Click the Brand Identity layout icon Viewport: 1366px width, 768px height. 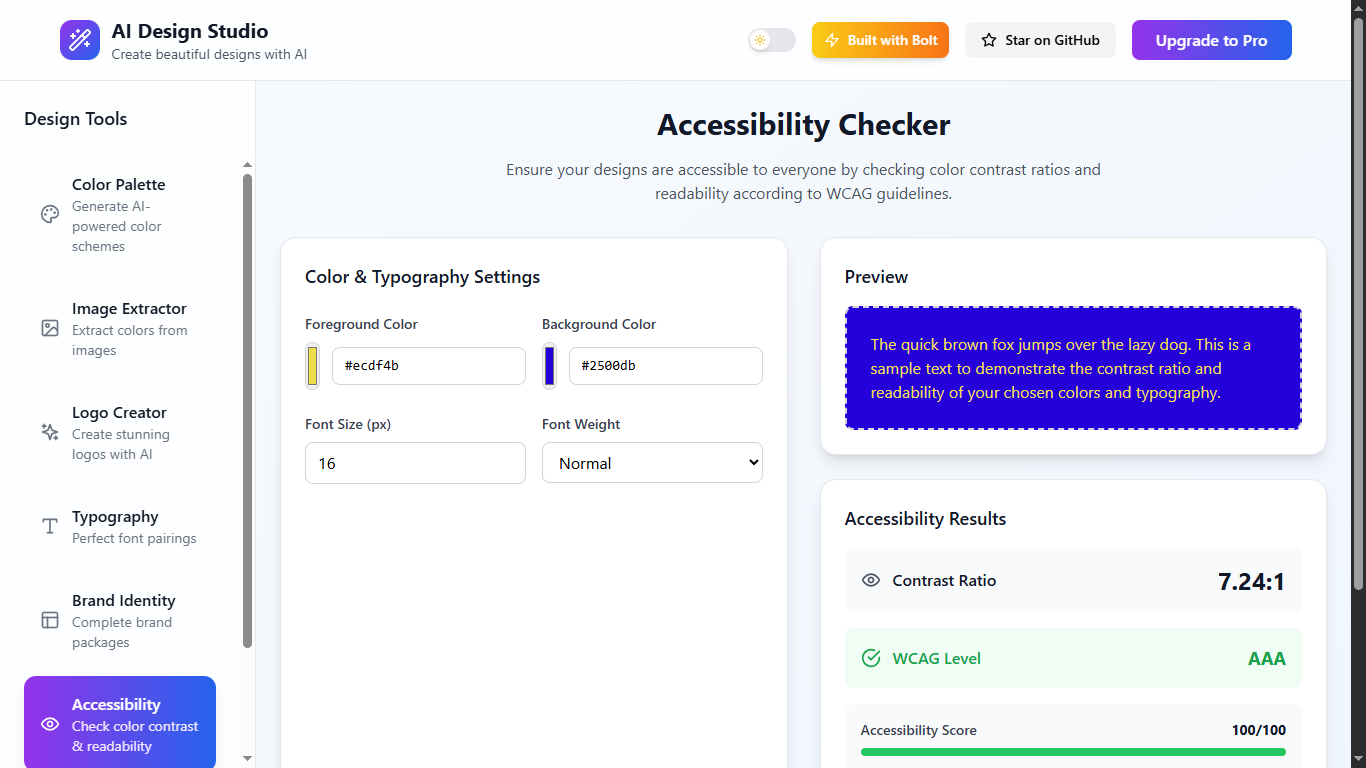pyautogui.click(x=50, y=620)
